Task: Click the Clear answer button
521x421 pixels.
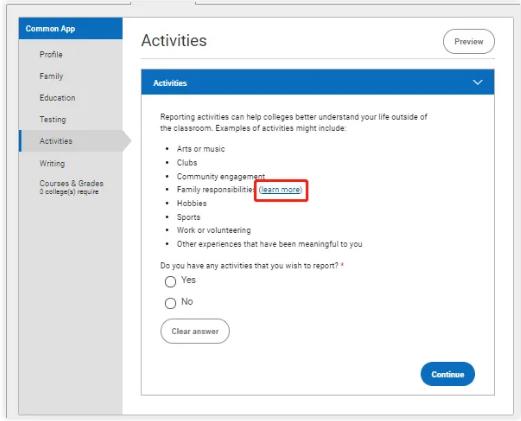Action: pyautogui.click(x=195, y=331)
